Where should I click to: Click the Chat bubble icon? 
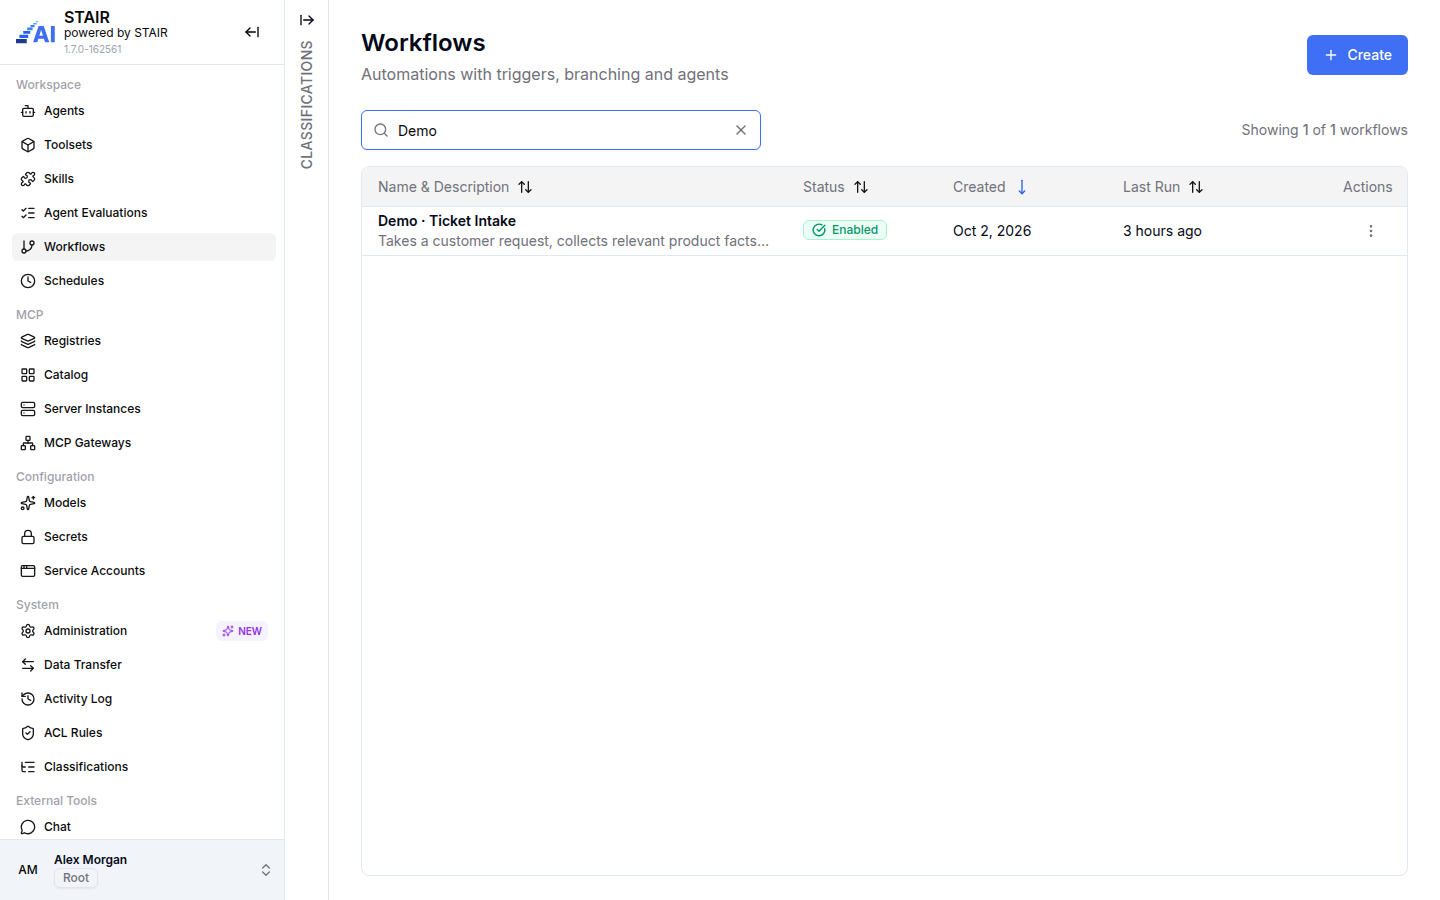(x=28, y=827)
